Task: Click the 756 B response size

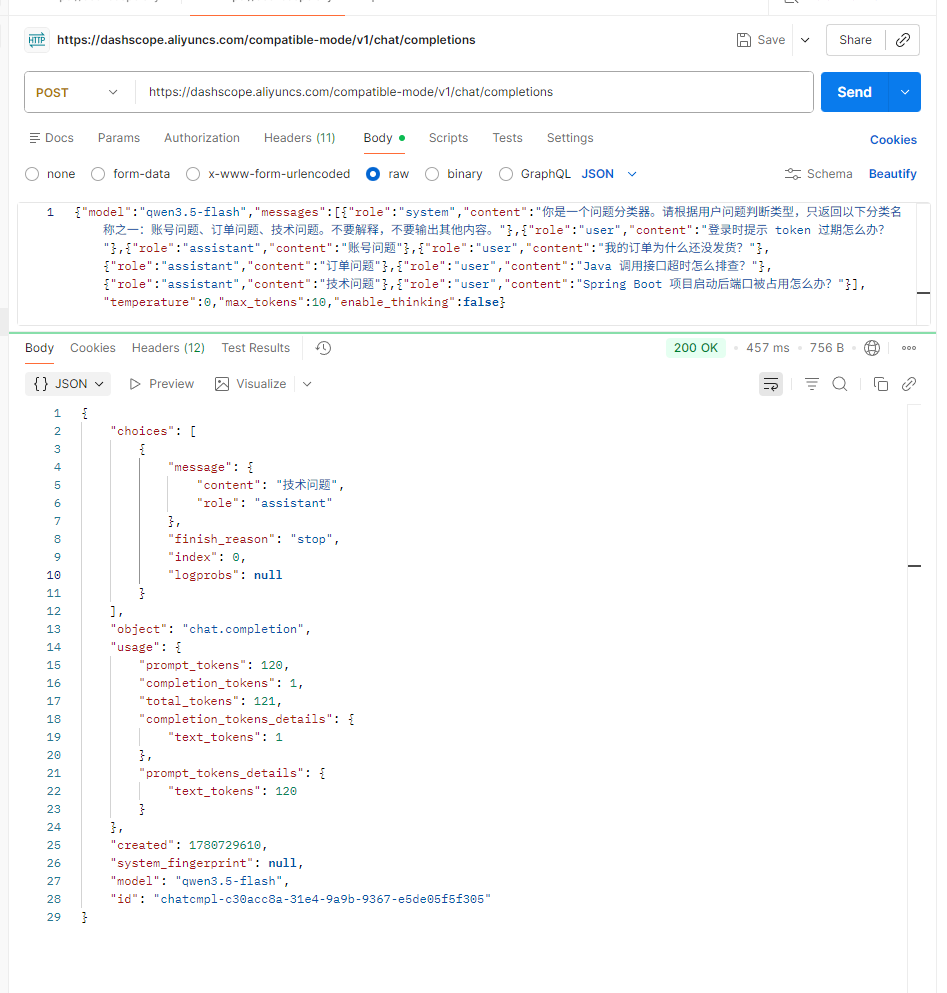Action: pos(827,348)
